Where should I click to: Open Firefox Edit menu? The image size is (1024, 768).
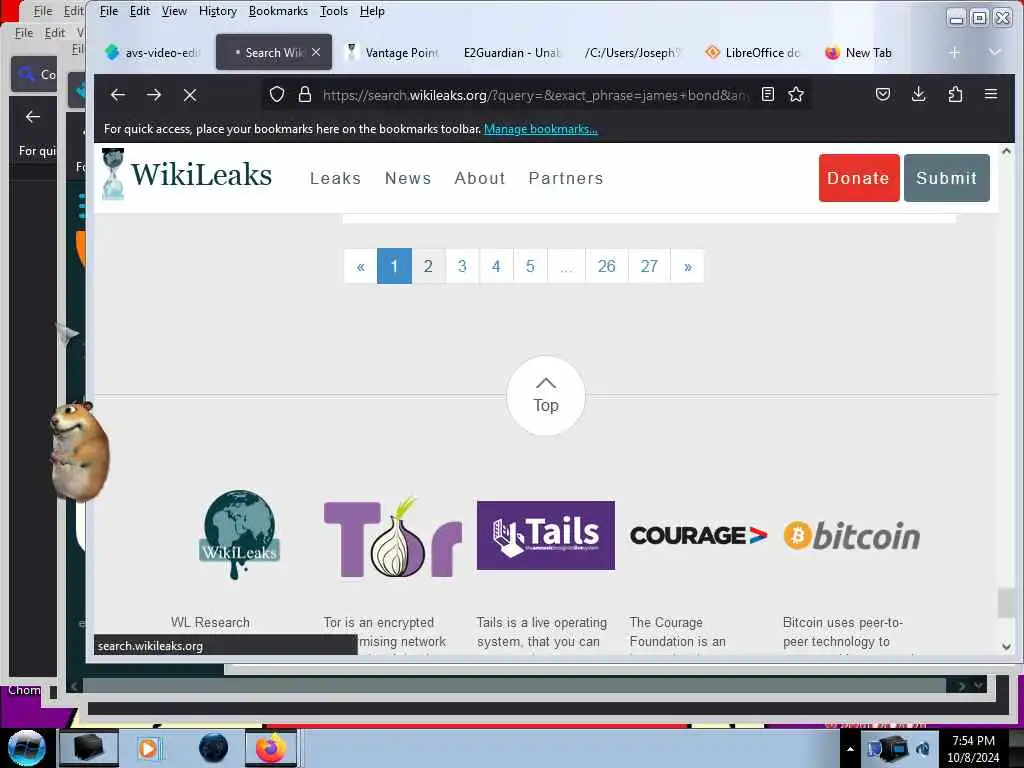pyautogui.click(x=140, y=11)
